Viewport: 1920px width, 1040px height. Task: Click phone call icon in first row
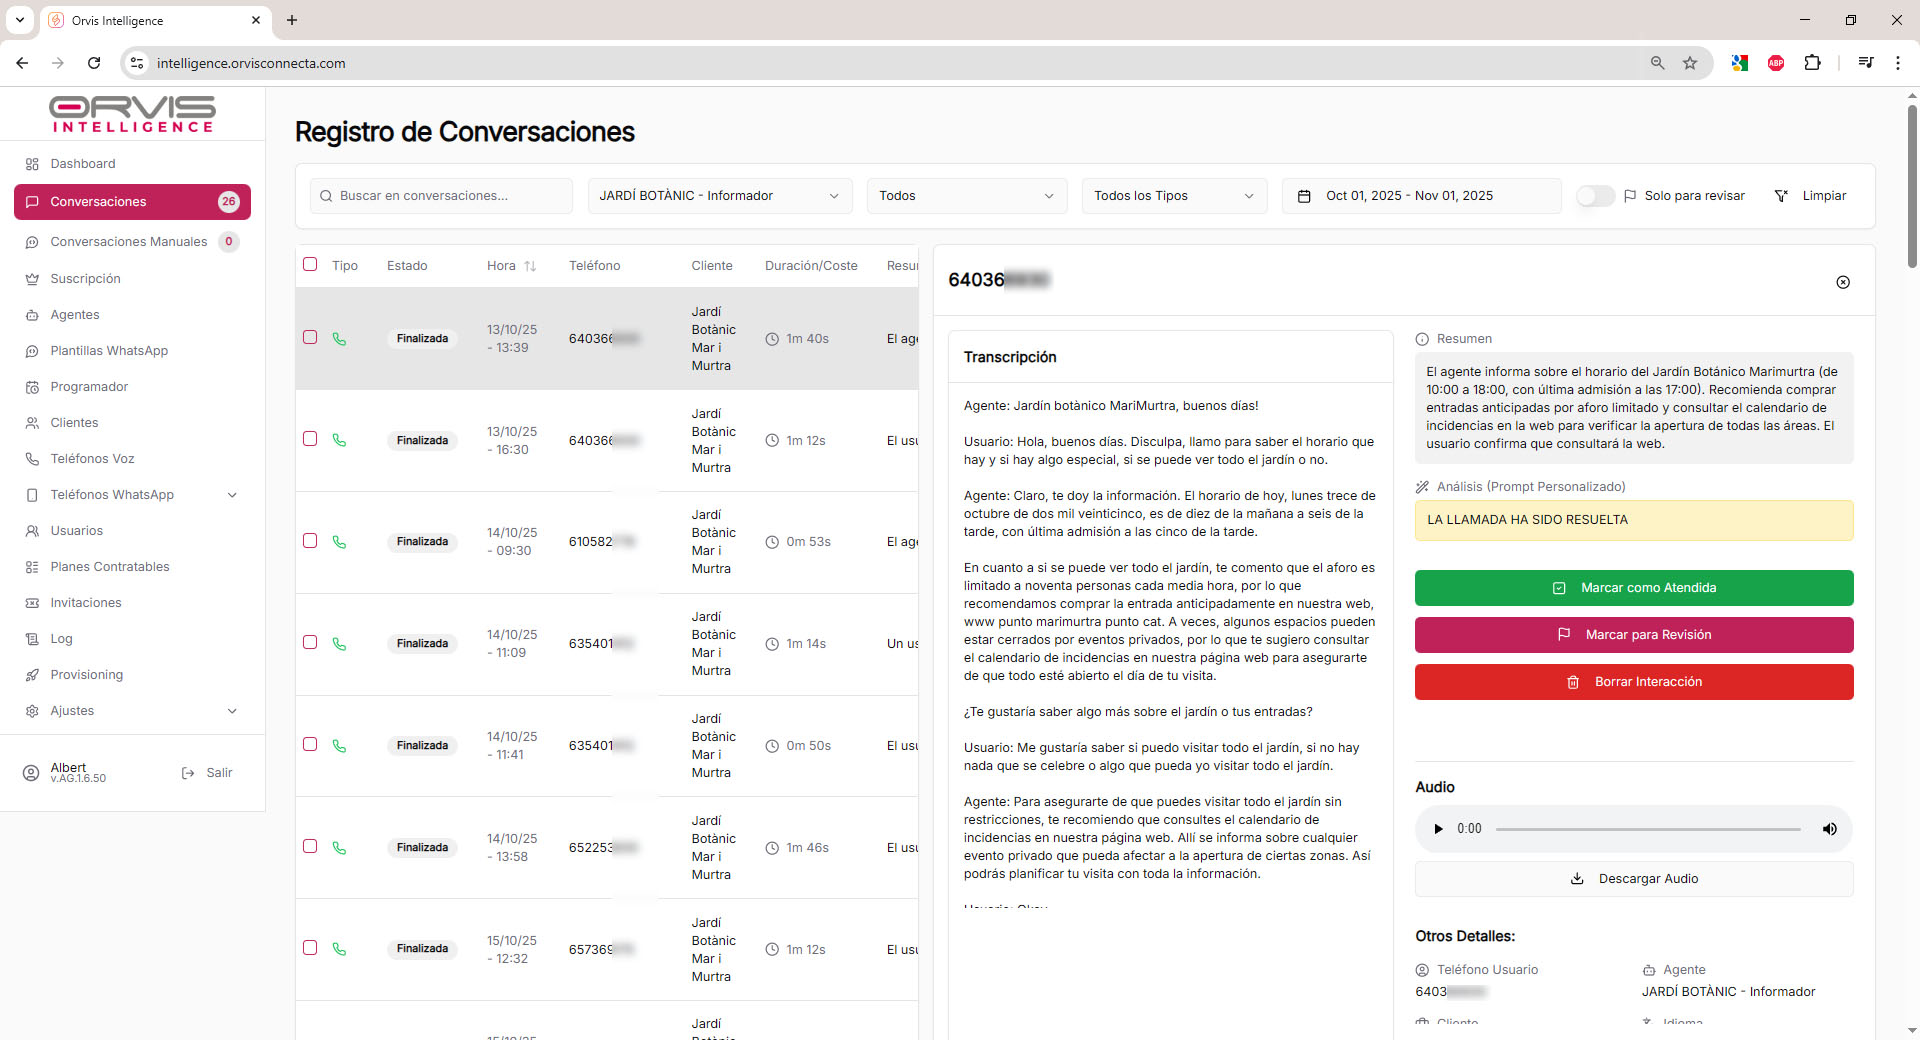pyautogui.click(x=340, y=339)
